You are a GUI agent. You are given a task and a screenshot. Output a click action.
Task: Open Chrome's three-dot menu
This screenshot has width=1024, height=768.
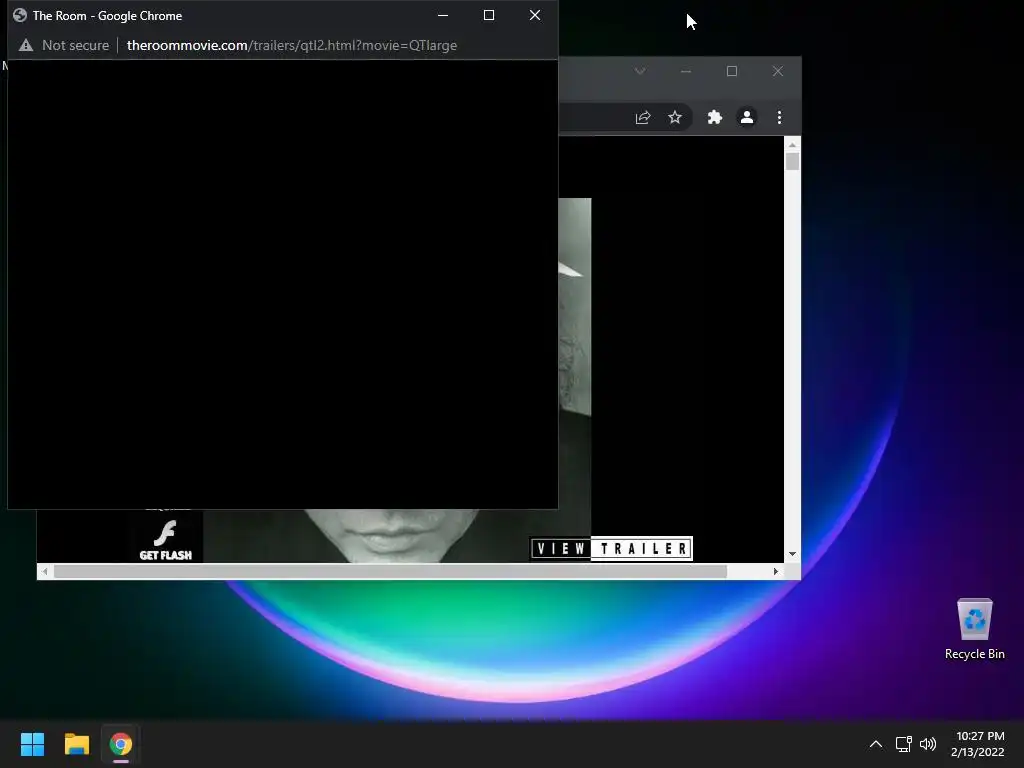[x=778, y=118]
